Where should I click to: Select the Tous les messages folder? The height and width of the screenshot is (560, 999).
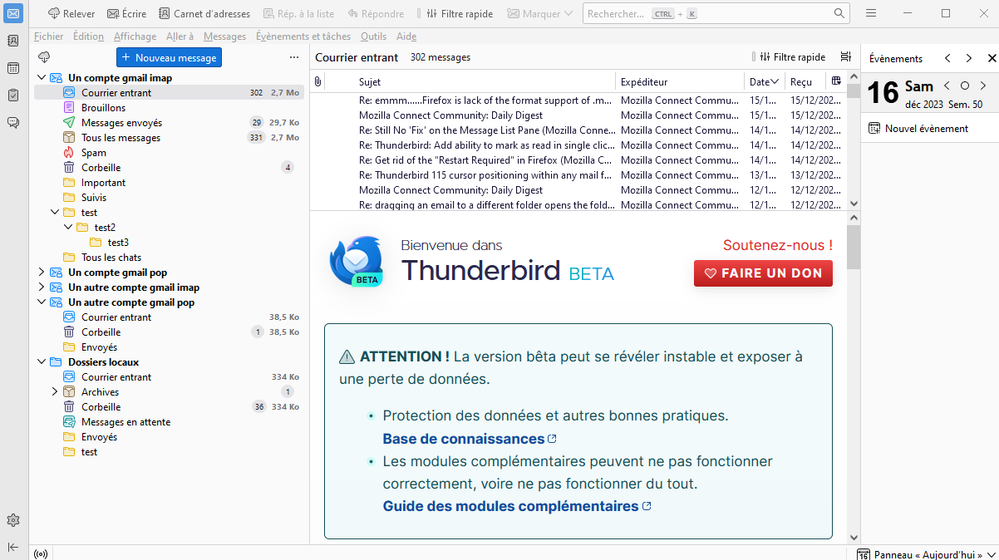(x=169, y=138)
